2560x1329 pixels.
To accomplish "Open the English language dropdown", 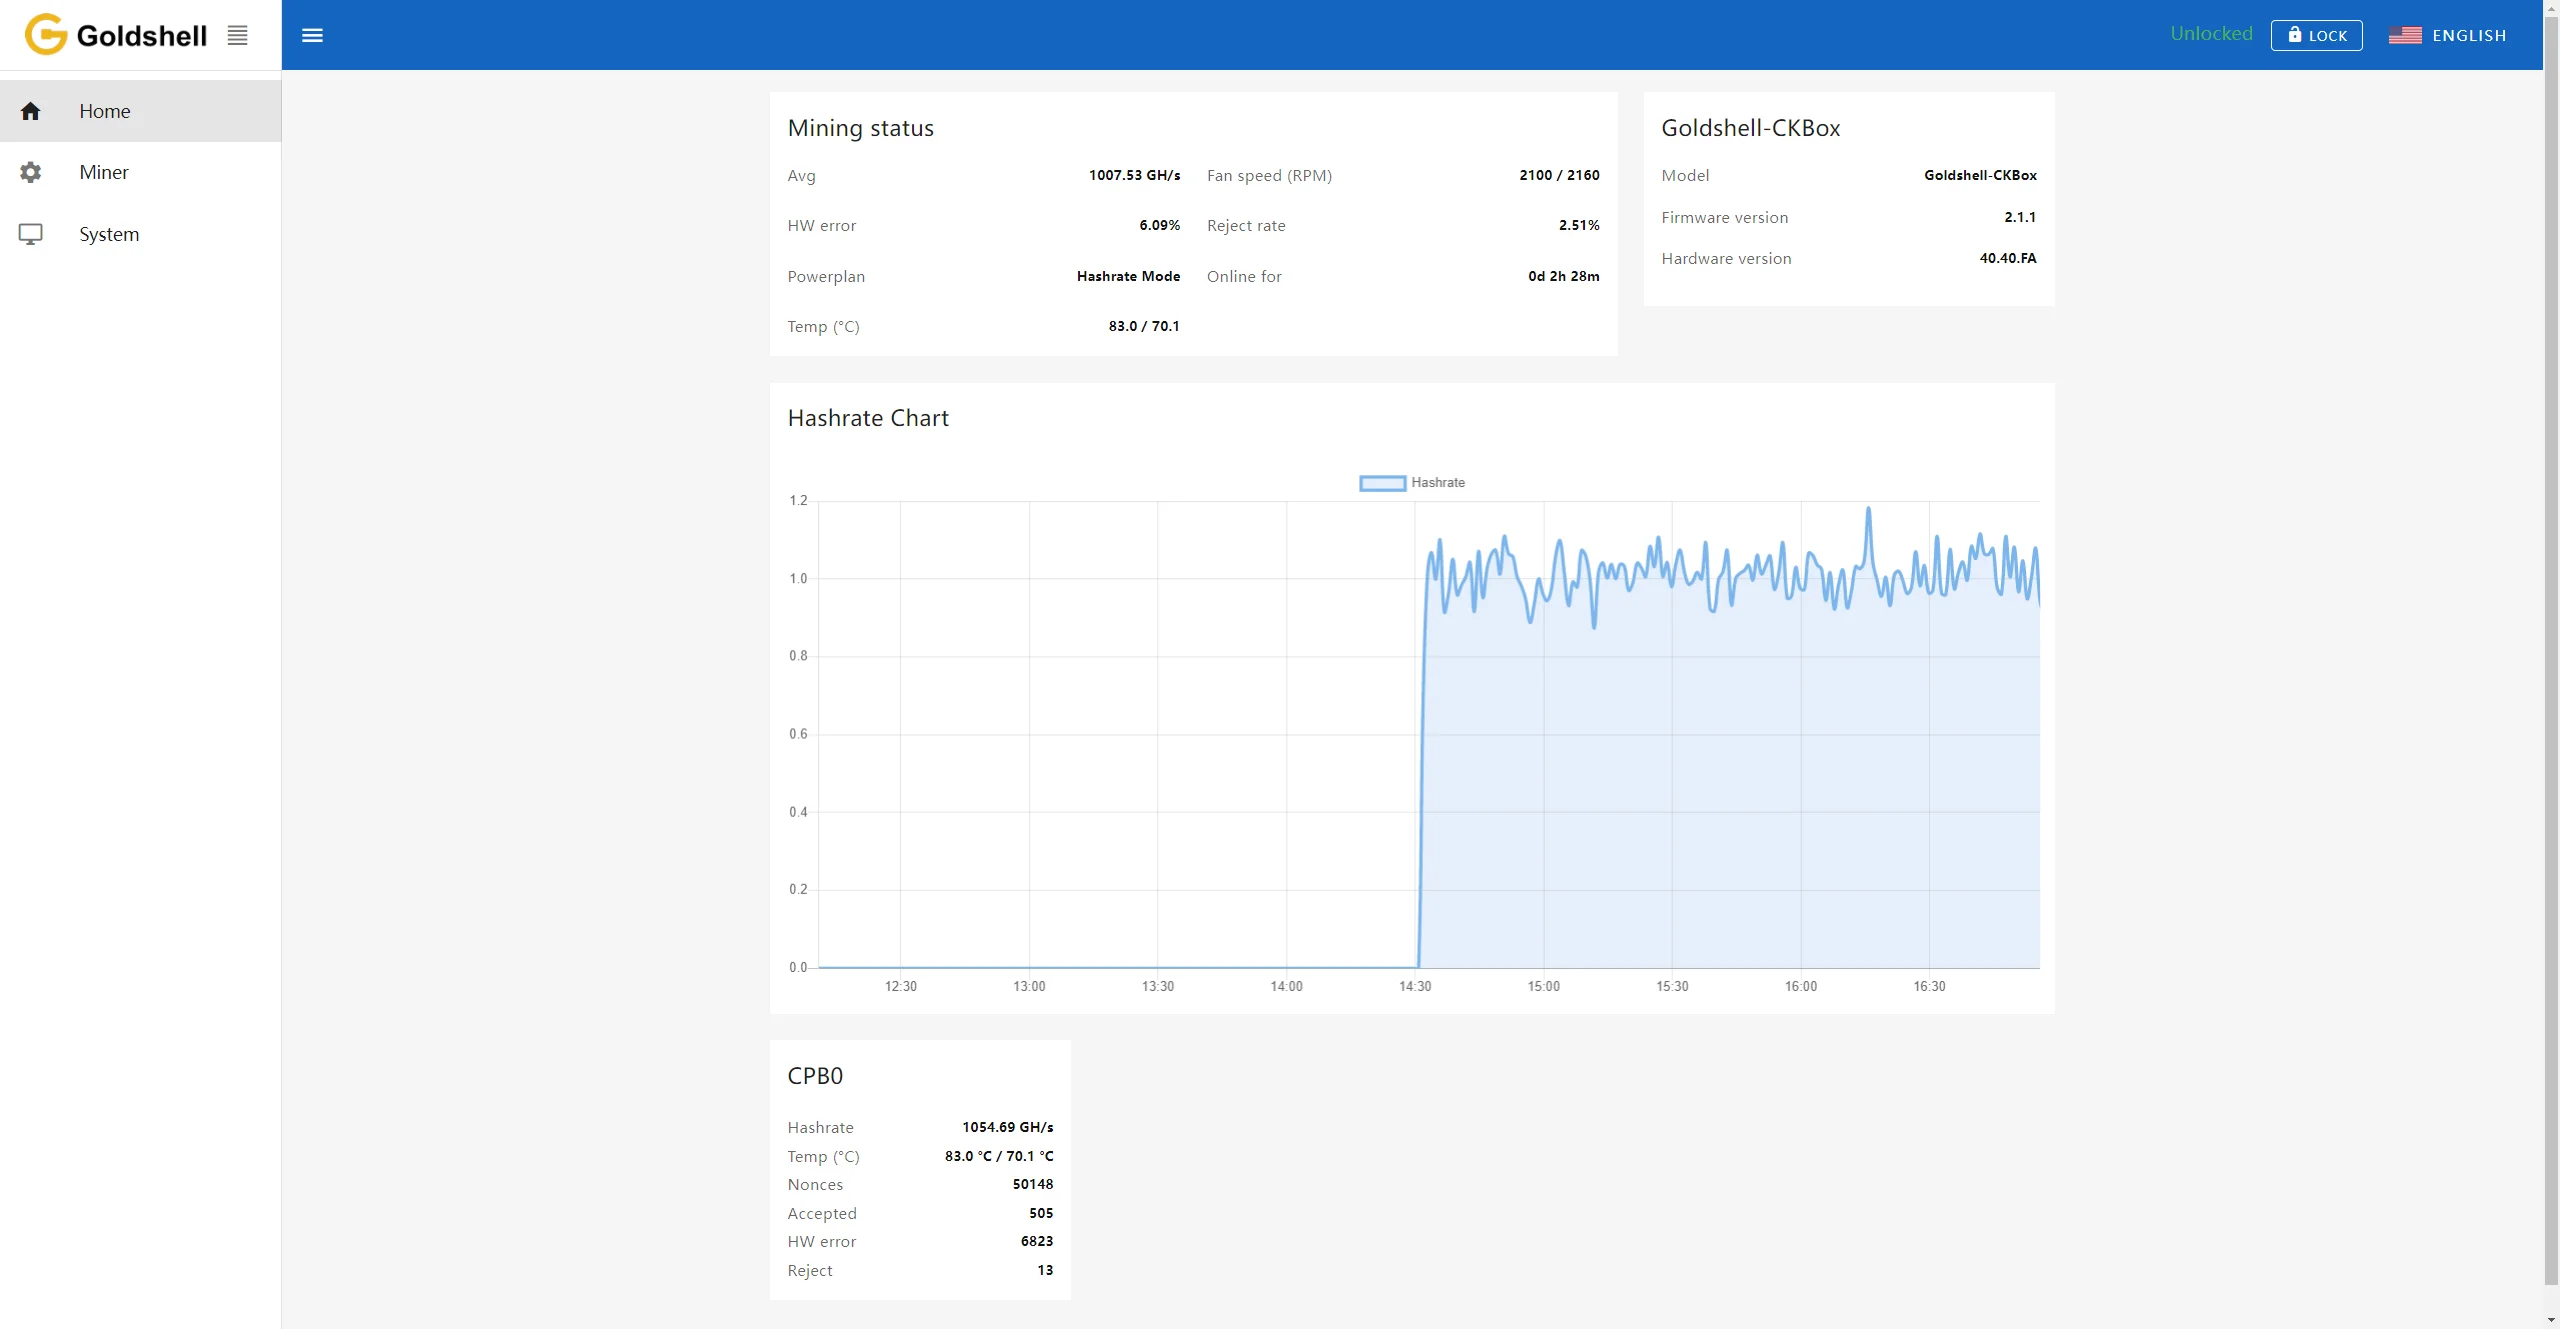I will point(2468,35).
